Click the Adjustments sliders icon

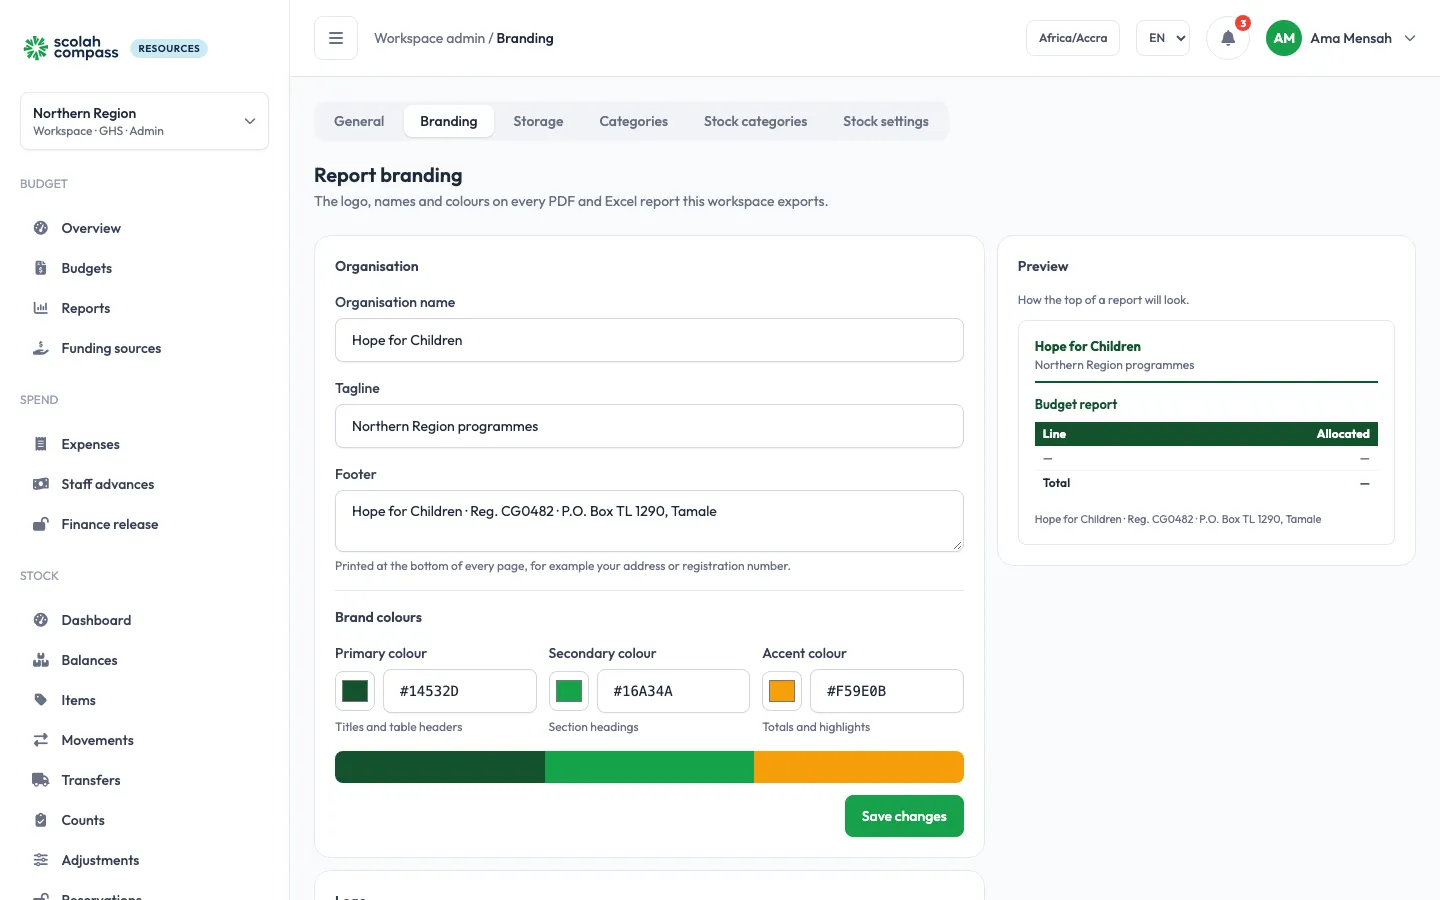point(41,860)
